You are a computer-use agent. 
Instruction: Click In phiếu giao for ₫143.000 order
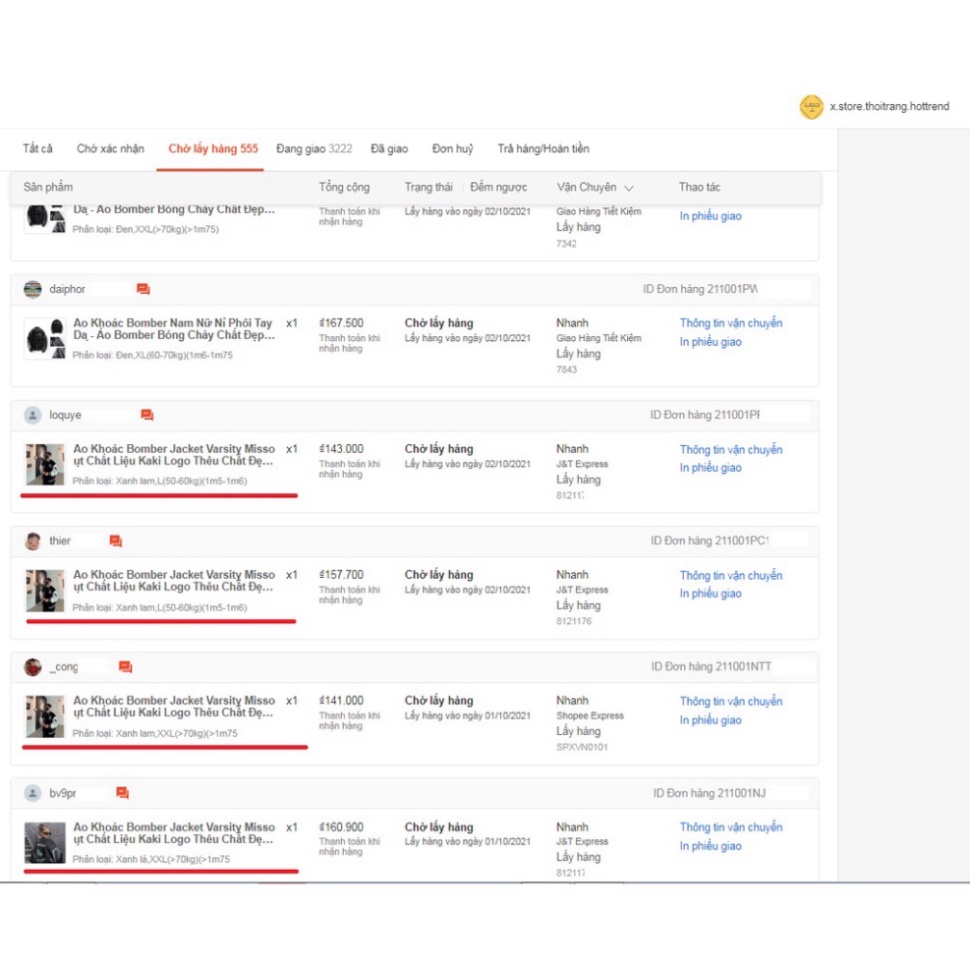tap(711, 468)
